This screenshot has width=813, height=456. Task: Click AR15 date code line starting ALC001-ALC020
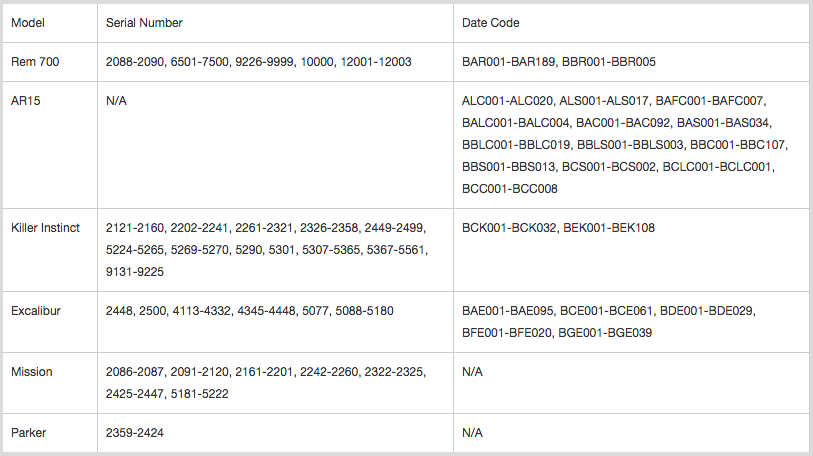pyautogui.click(x=614, y=101)
